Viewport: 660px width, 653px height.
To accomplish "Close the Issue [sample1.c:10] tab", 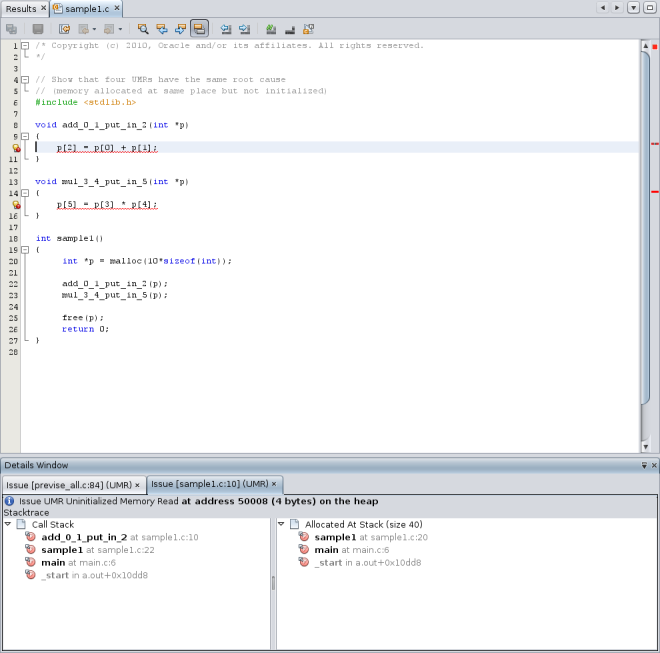I will tap(274, 484).
